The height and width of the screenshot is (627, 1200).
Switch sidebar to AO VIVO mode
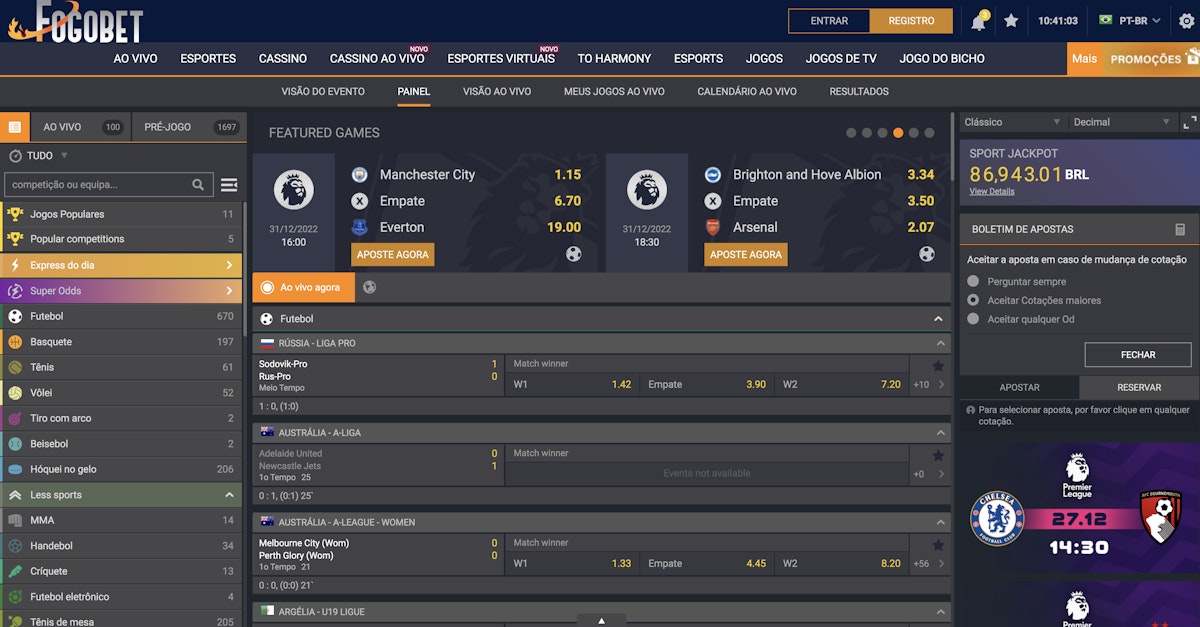click(81, 127)
